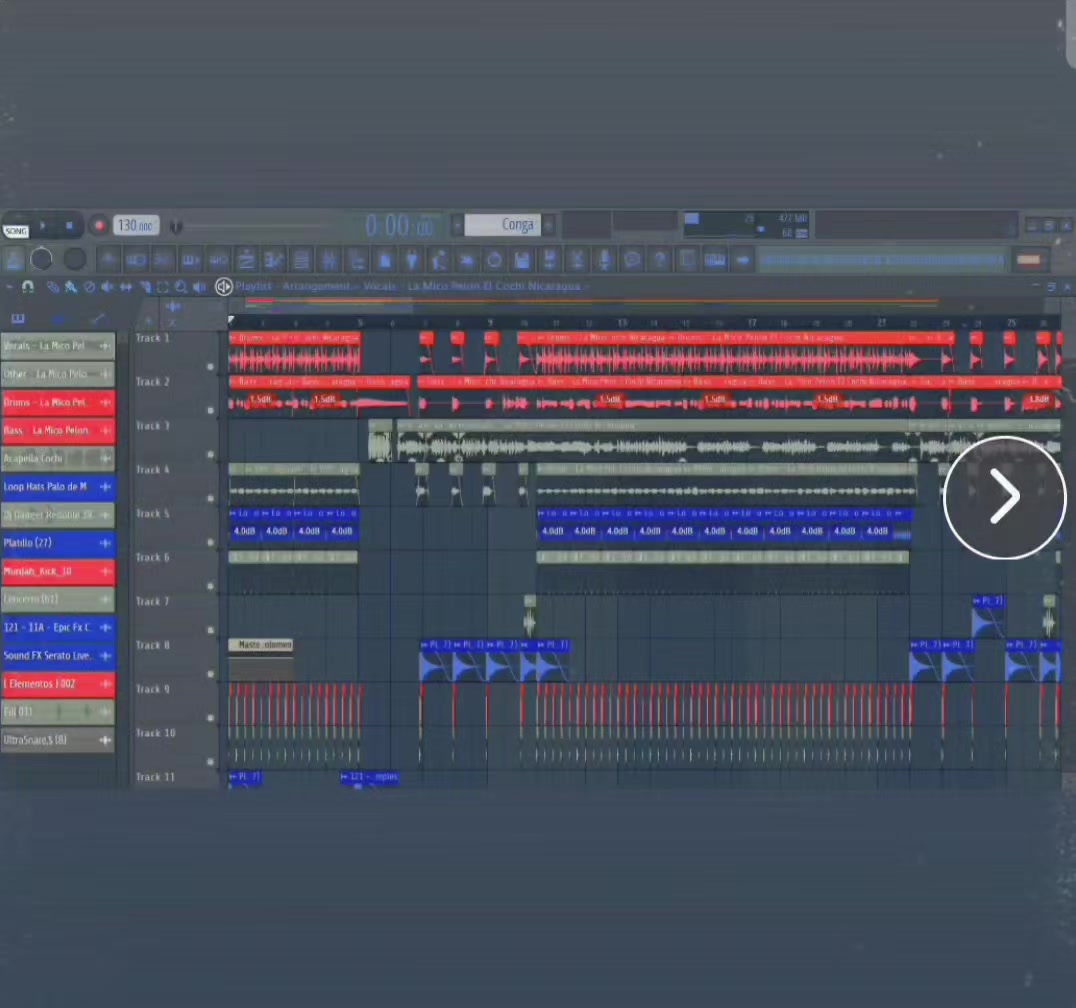Select "121 - 11A - Epic Fx C" item
This screenshot has height=1008, width=1076.
point(58,627)
